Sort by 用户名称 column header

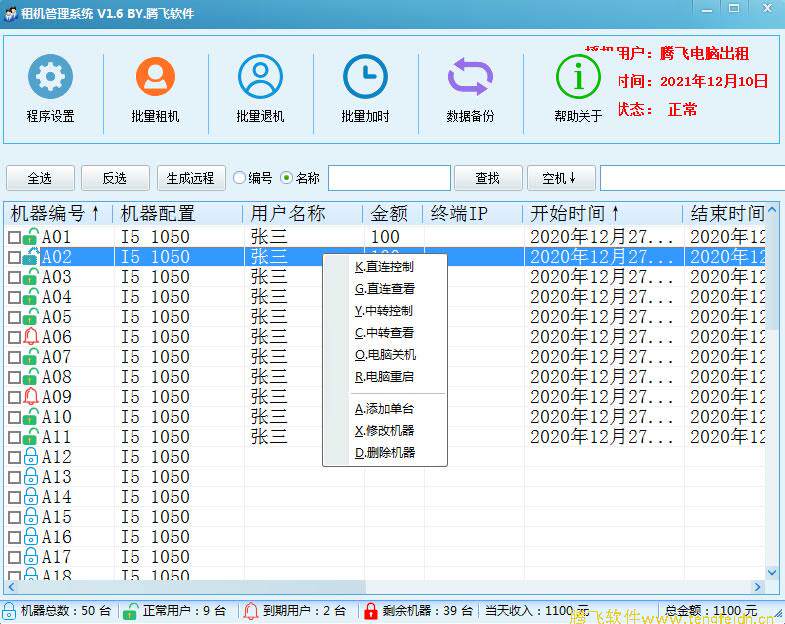click(x=303, y=214)
